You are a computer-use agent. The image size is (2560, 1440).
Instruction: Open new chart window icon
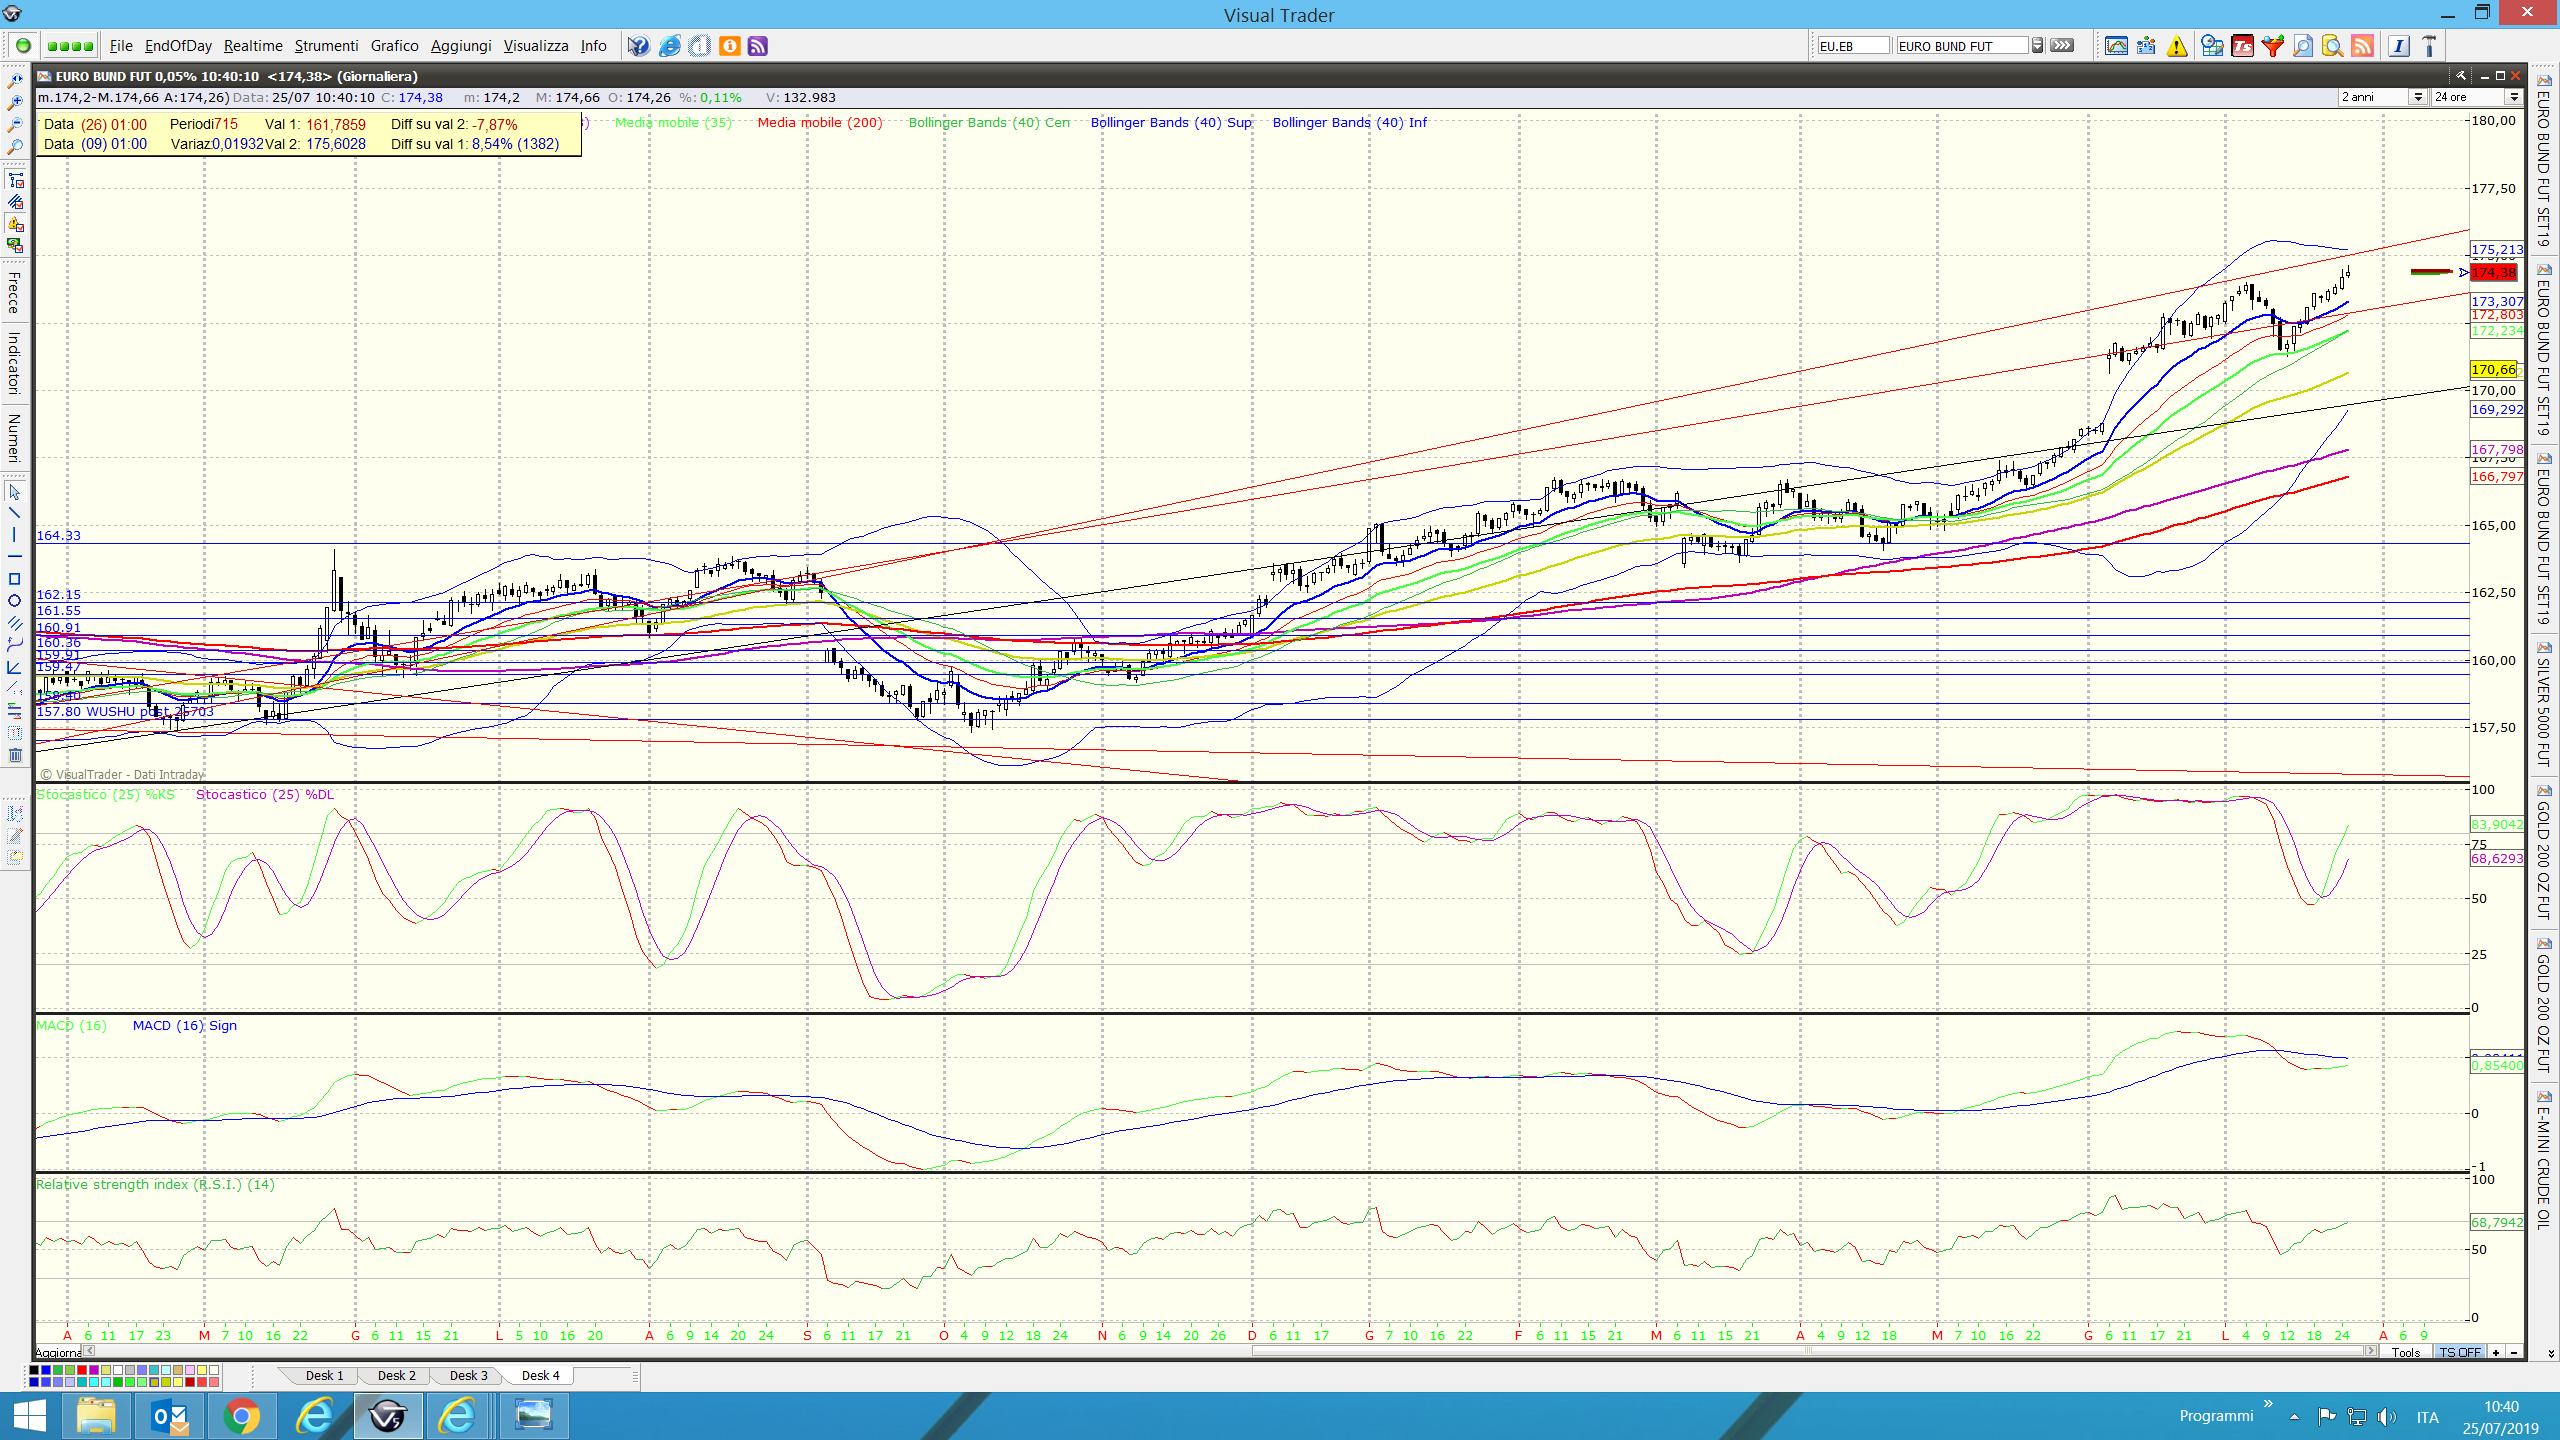(x=2116, y=46)
